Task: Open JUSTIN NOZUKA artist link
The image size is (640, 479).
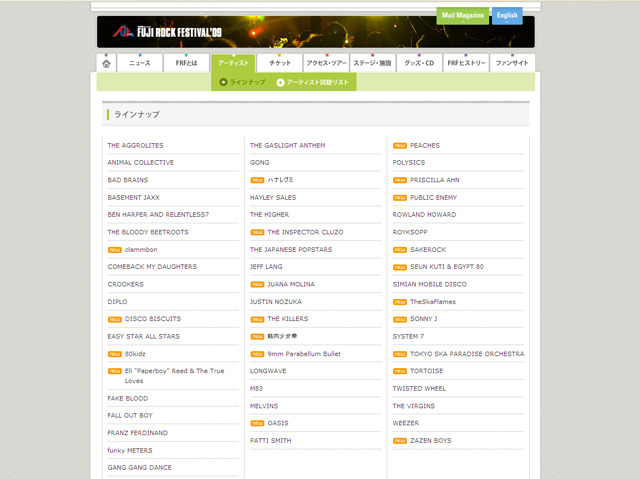Action: coord(276,302)
